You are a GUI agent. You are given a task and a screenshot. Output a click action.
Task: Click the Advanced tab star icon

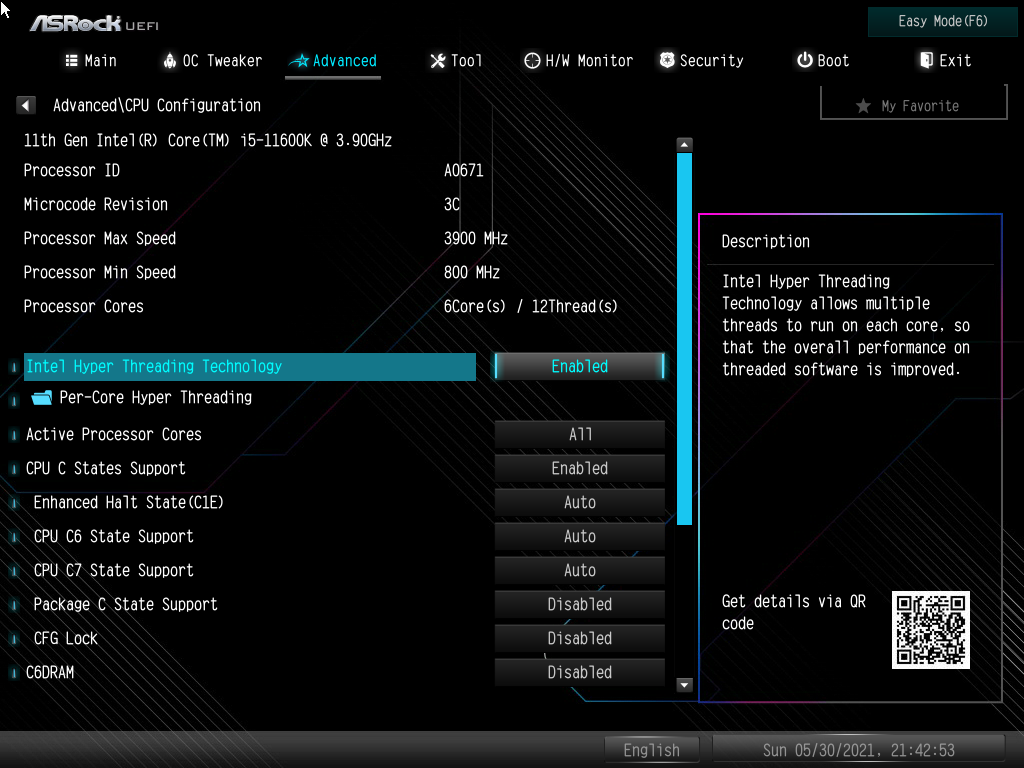(x=300, y=61)
